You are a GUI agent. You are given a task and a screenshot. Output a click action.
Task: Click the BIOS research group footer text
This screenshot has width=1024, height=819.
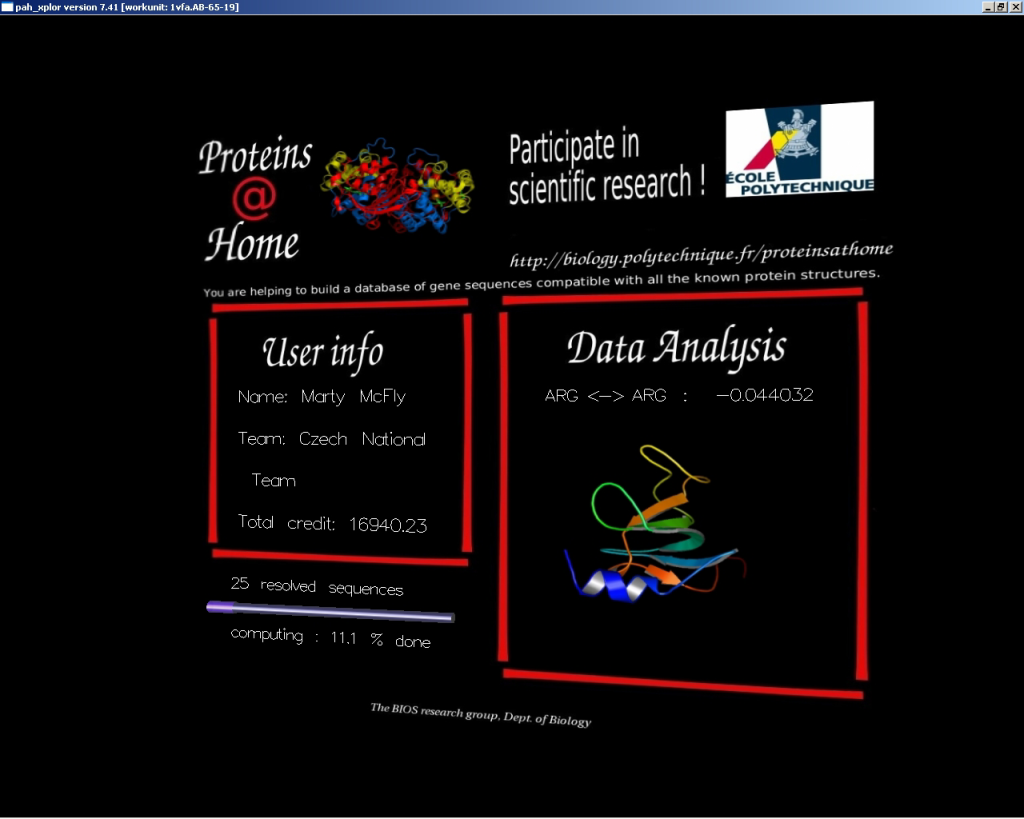coord(480,714)
